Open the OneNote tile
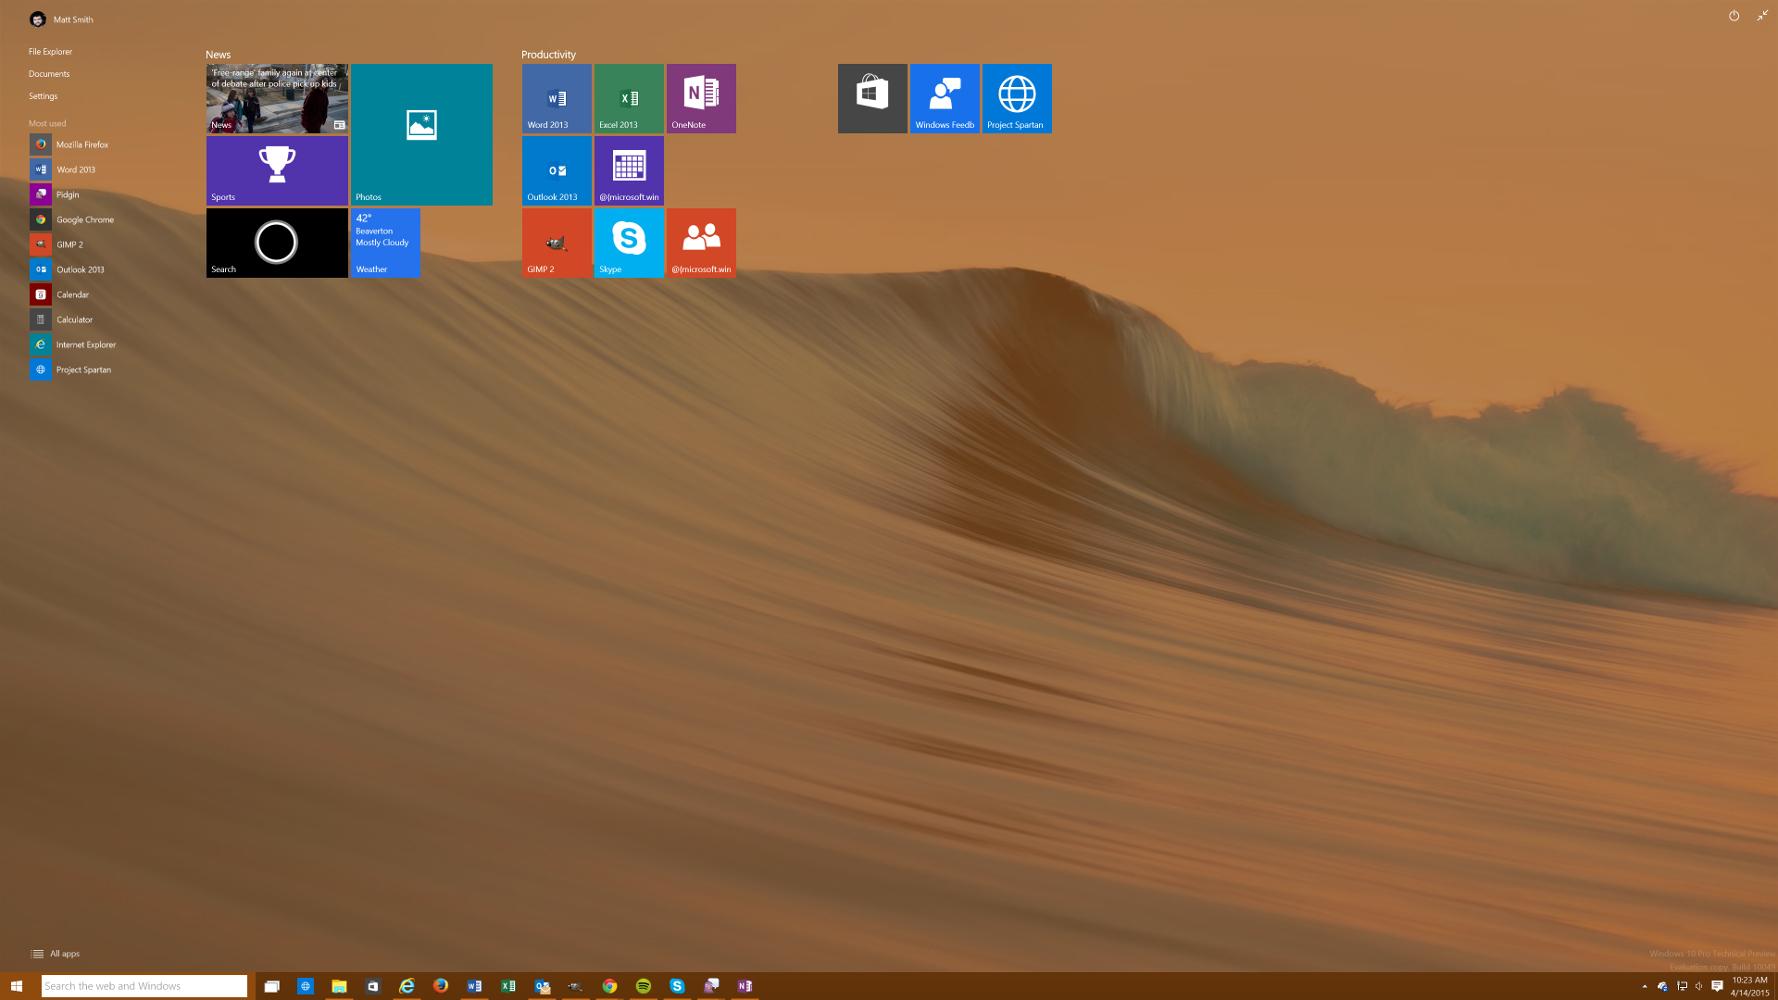 pyautogui.click(x=701, y=98)
